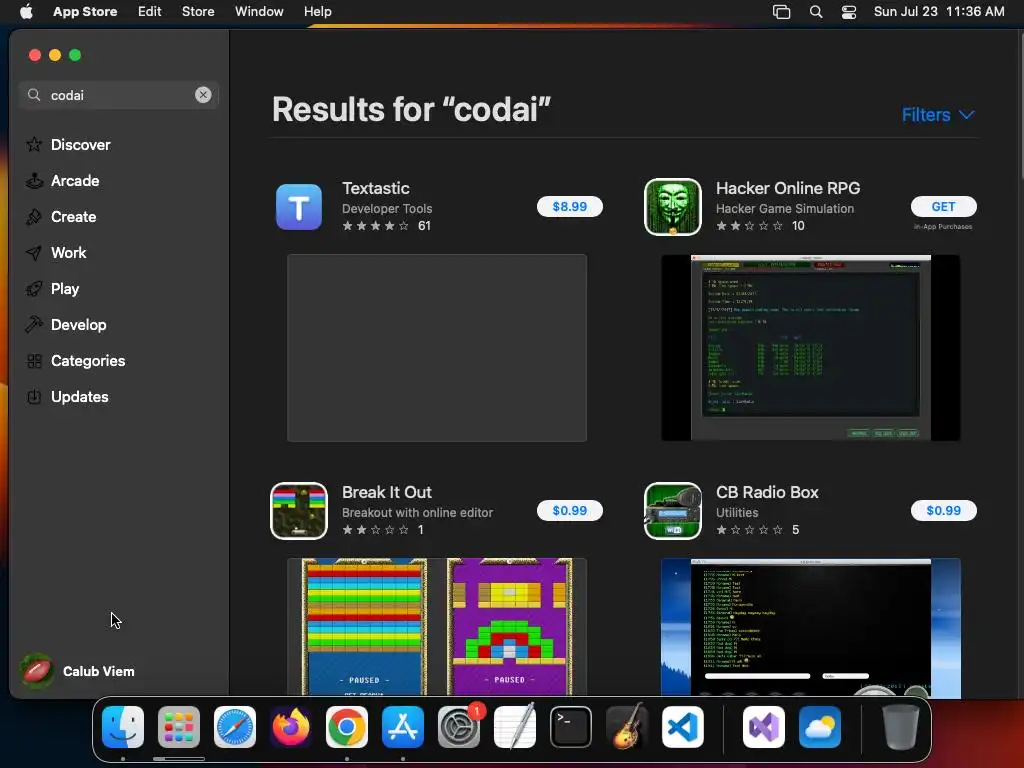This screenshot has height=768, width=1024.
Task: Clear the codai search text
Action: tap(203, 95)
